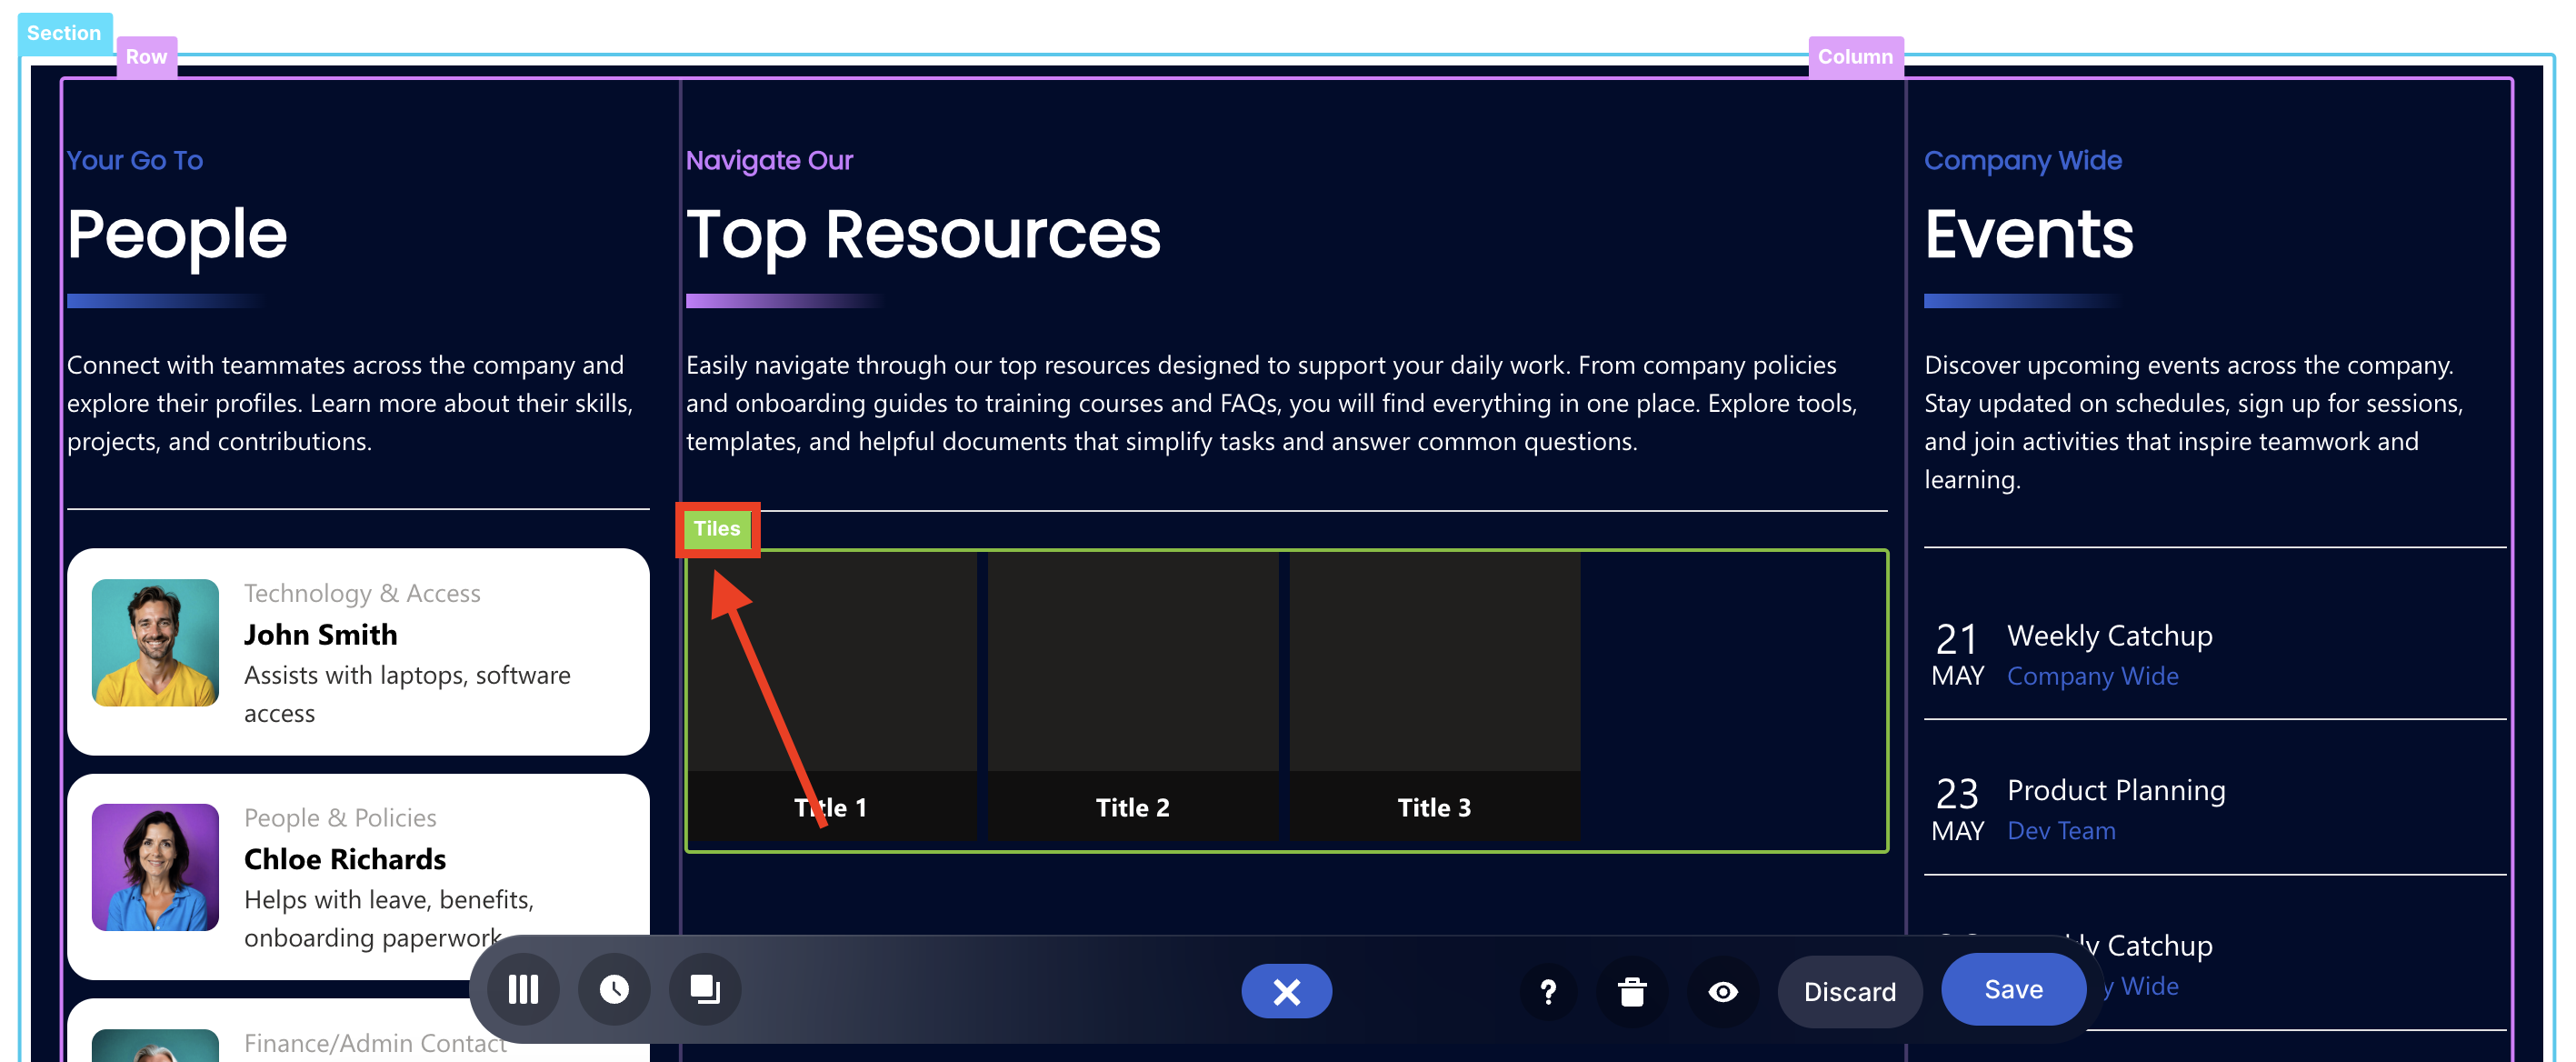Click the duplicate layers icon

[x=705, y=990]
